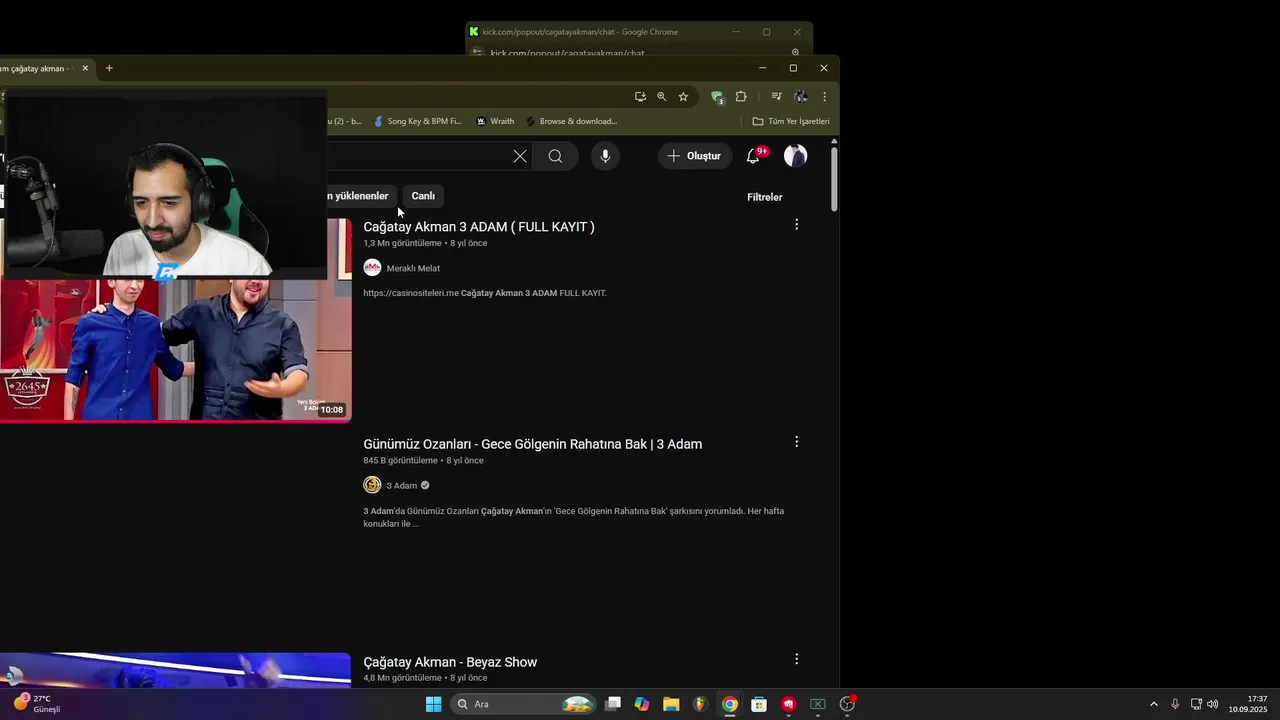Open network settings tray icon
Screen dimensions: 1280x720
(x=1196, y=704)
